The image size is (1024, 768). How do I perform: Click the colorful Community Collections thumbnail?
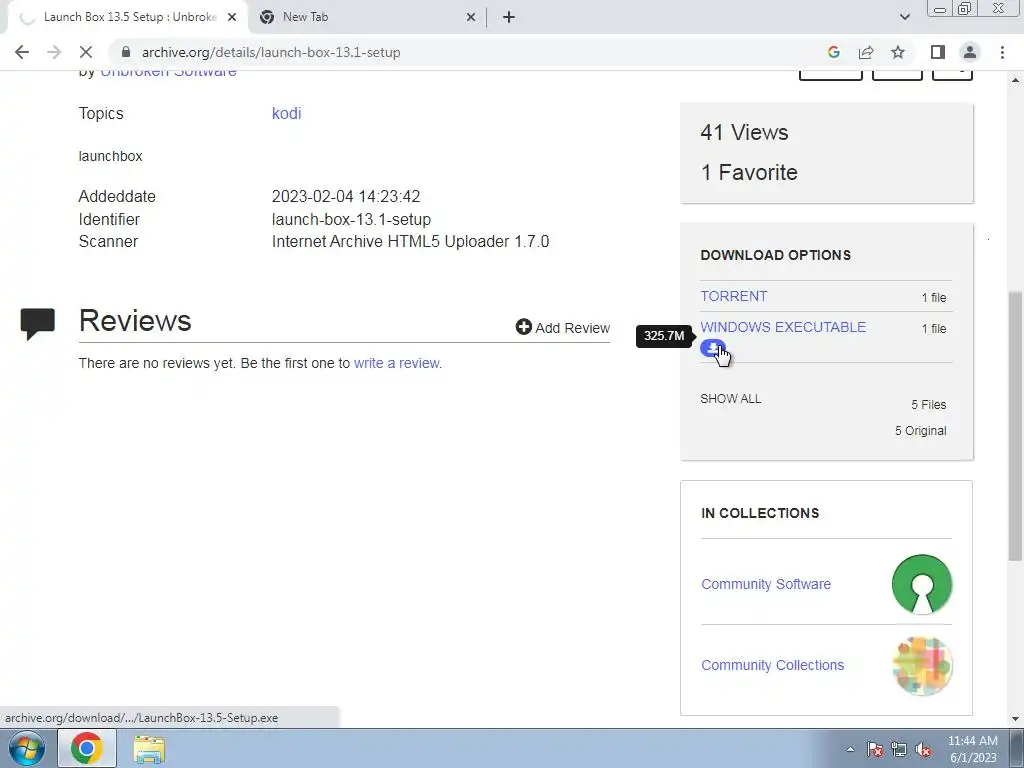pyautogui.click(x=921, y=665)
